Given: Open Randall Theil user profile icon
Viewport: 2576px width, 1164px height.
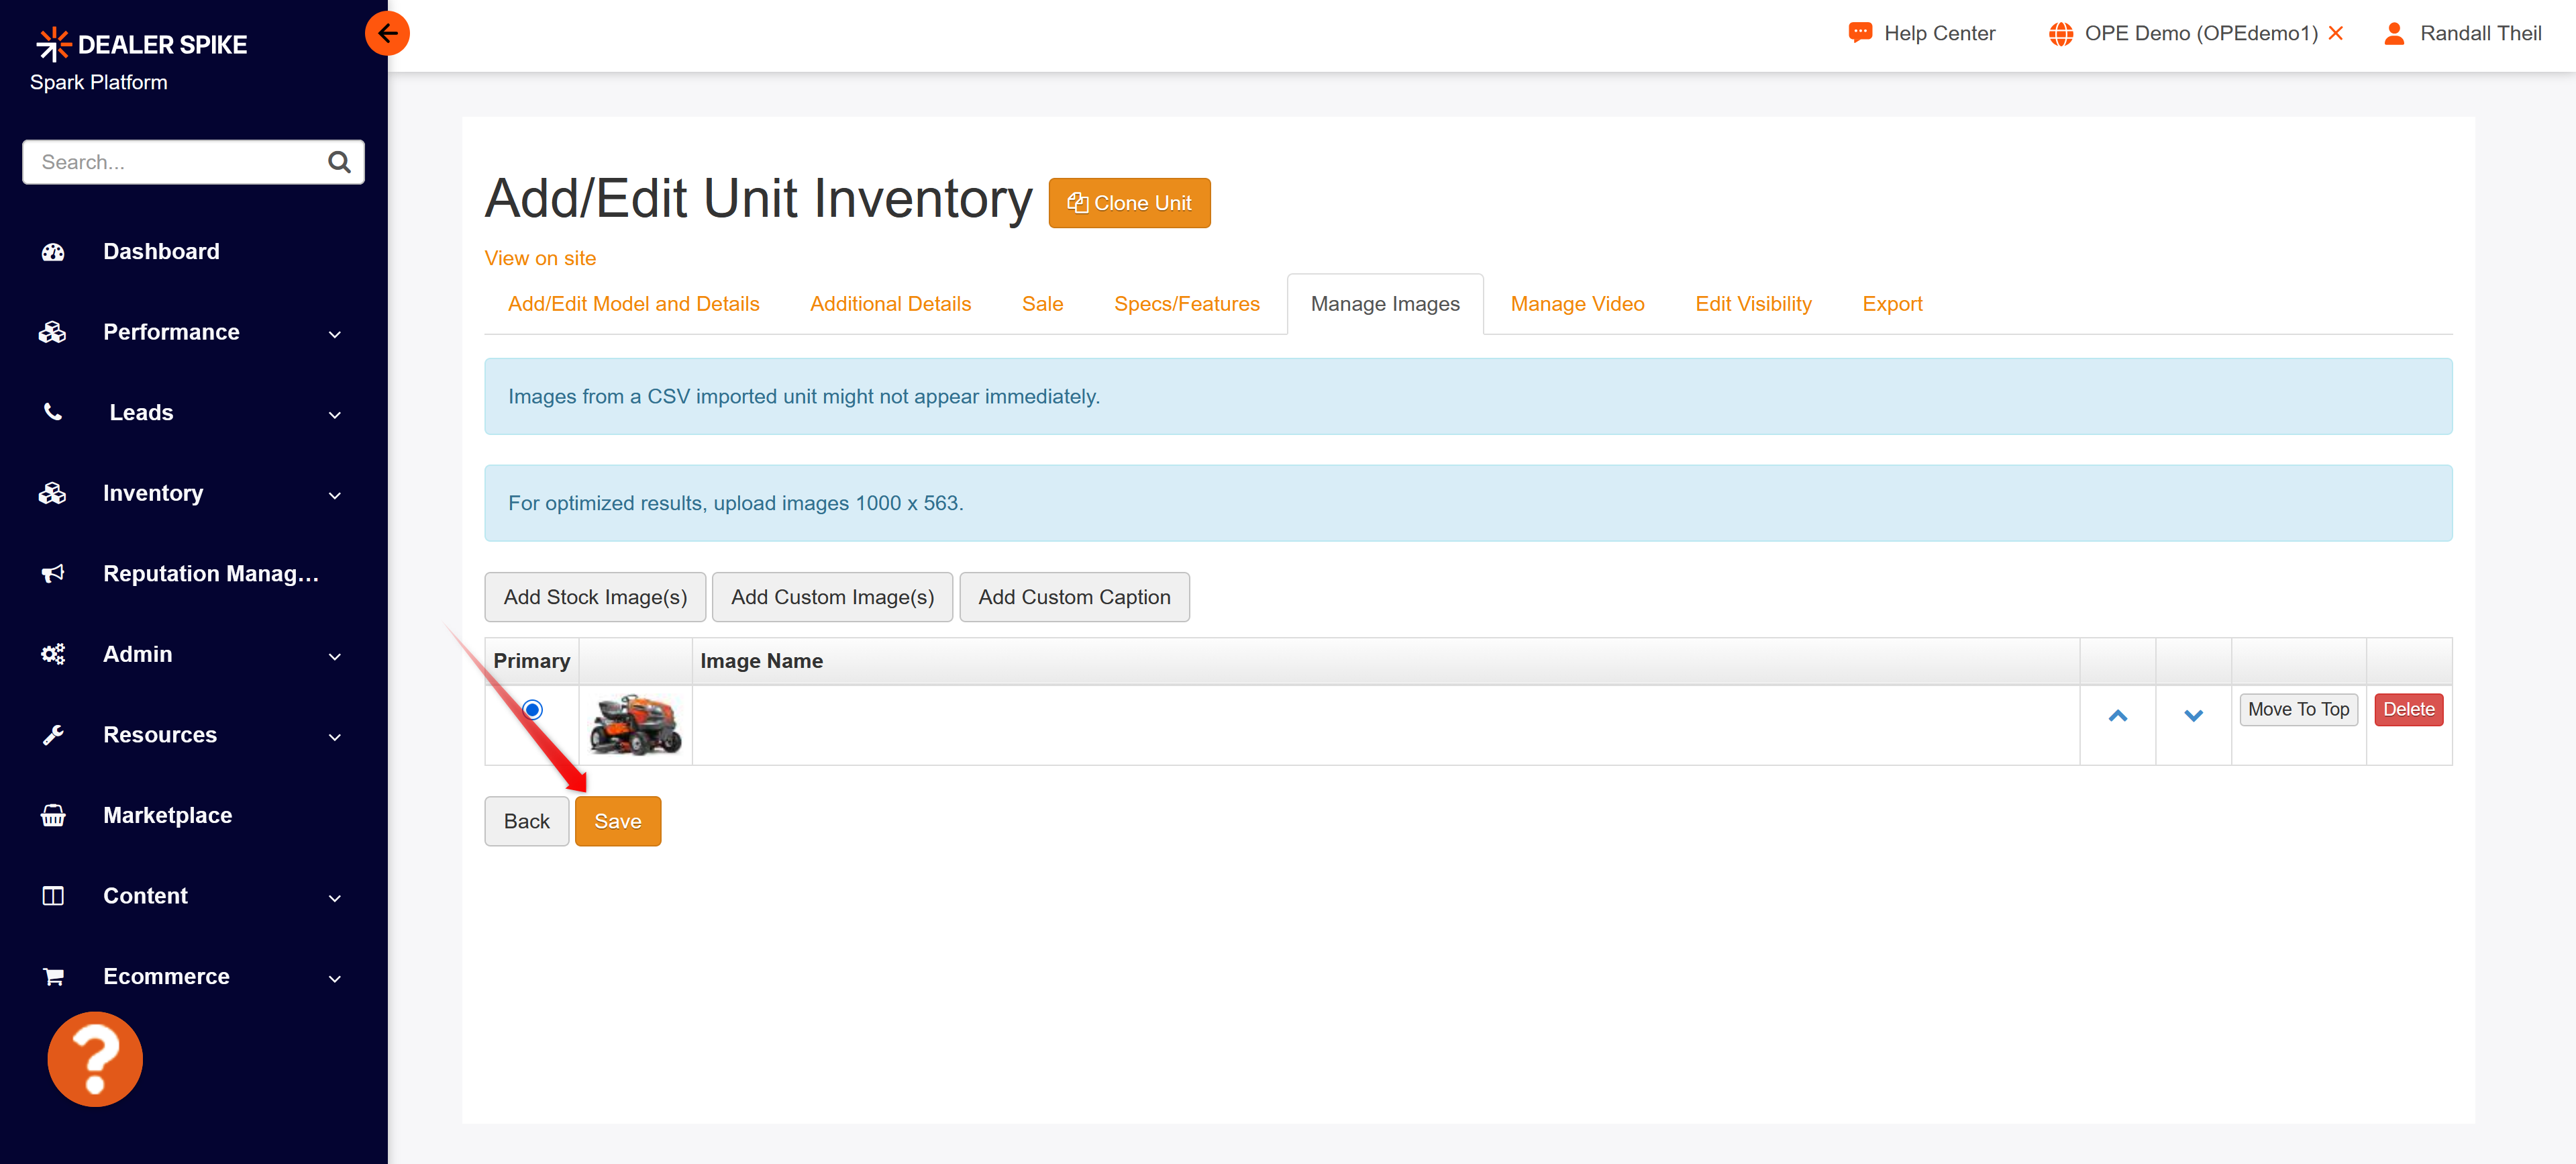Looking at the screenshot, I should [x=2394, y=33].
